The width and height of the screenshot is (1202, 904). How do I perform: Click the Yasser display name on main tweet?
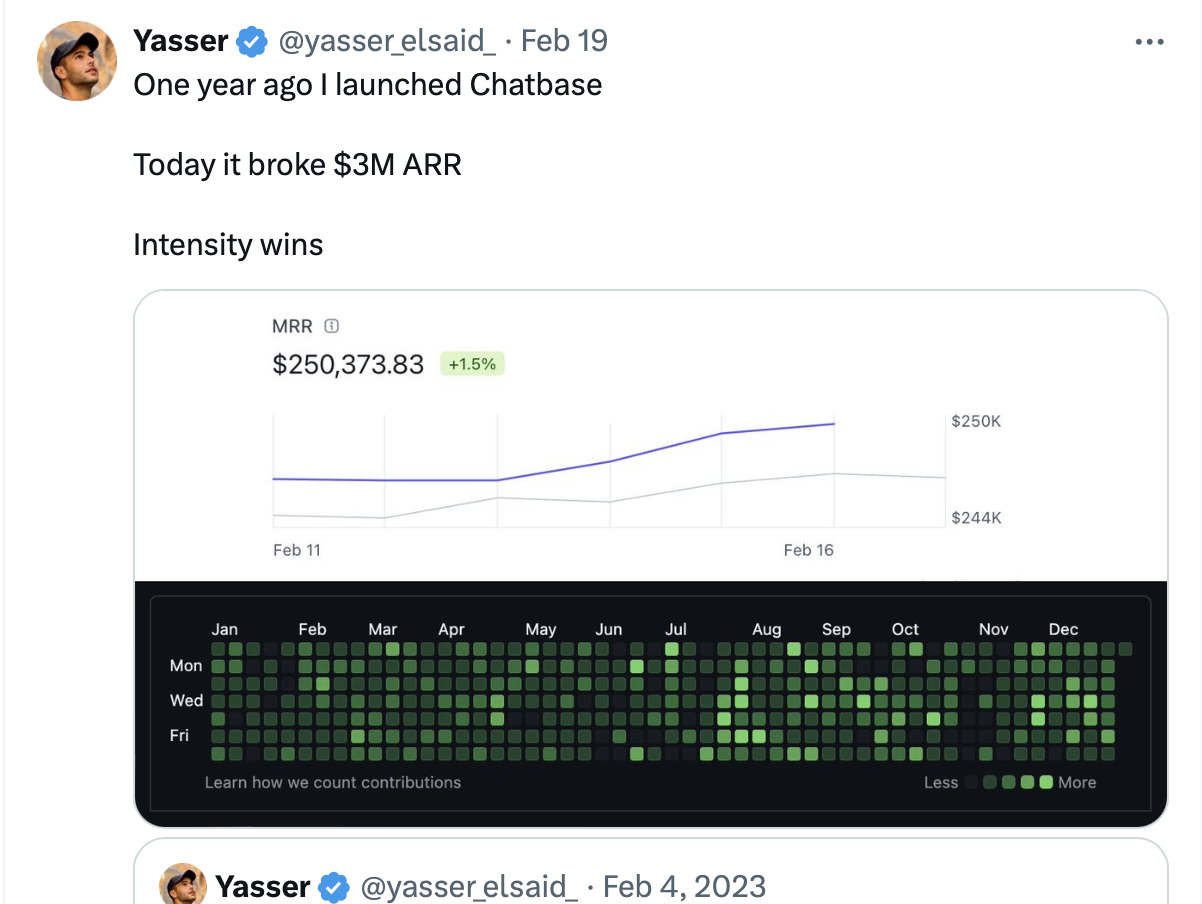[x=180, y=41]
